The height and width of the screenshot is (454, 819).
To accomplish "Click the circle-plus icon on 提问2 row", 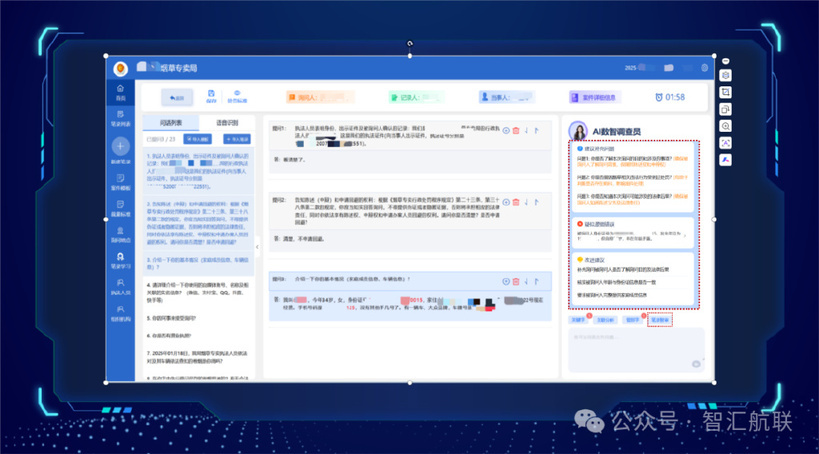I will 506,202.
